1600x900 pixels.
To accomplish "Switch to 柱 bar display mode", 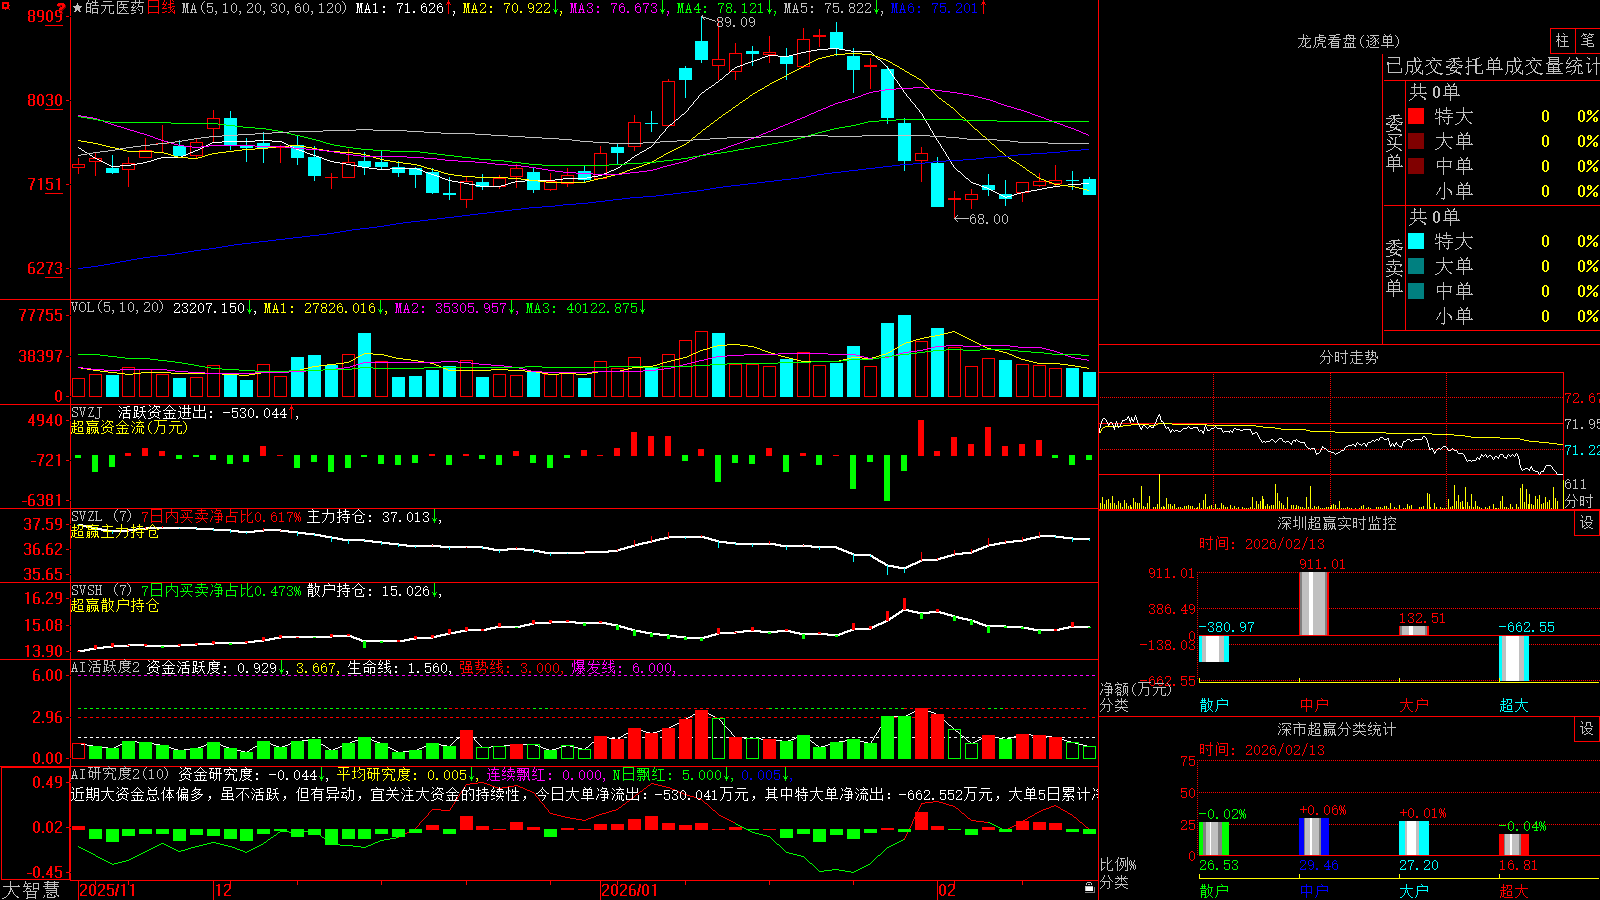I will click(1562, 41).
